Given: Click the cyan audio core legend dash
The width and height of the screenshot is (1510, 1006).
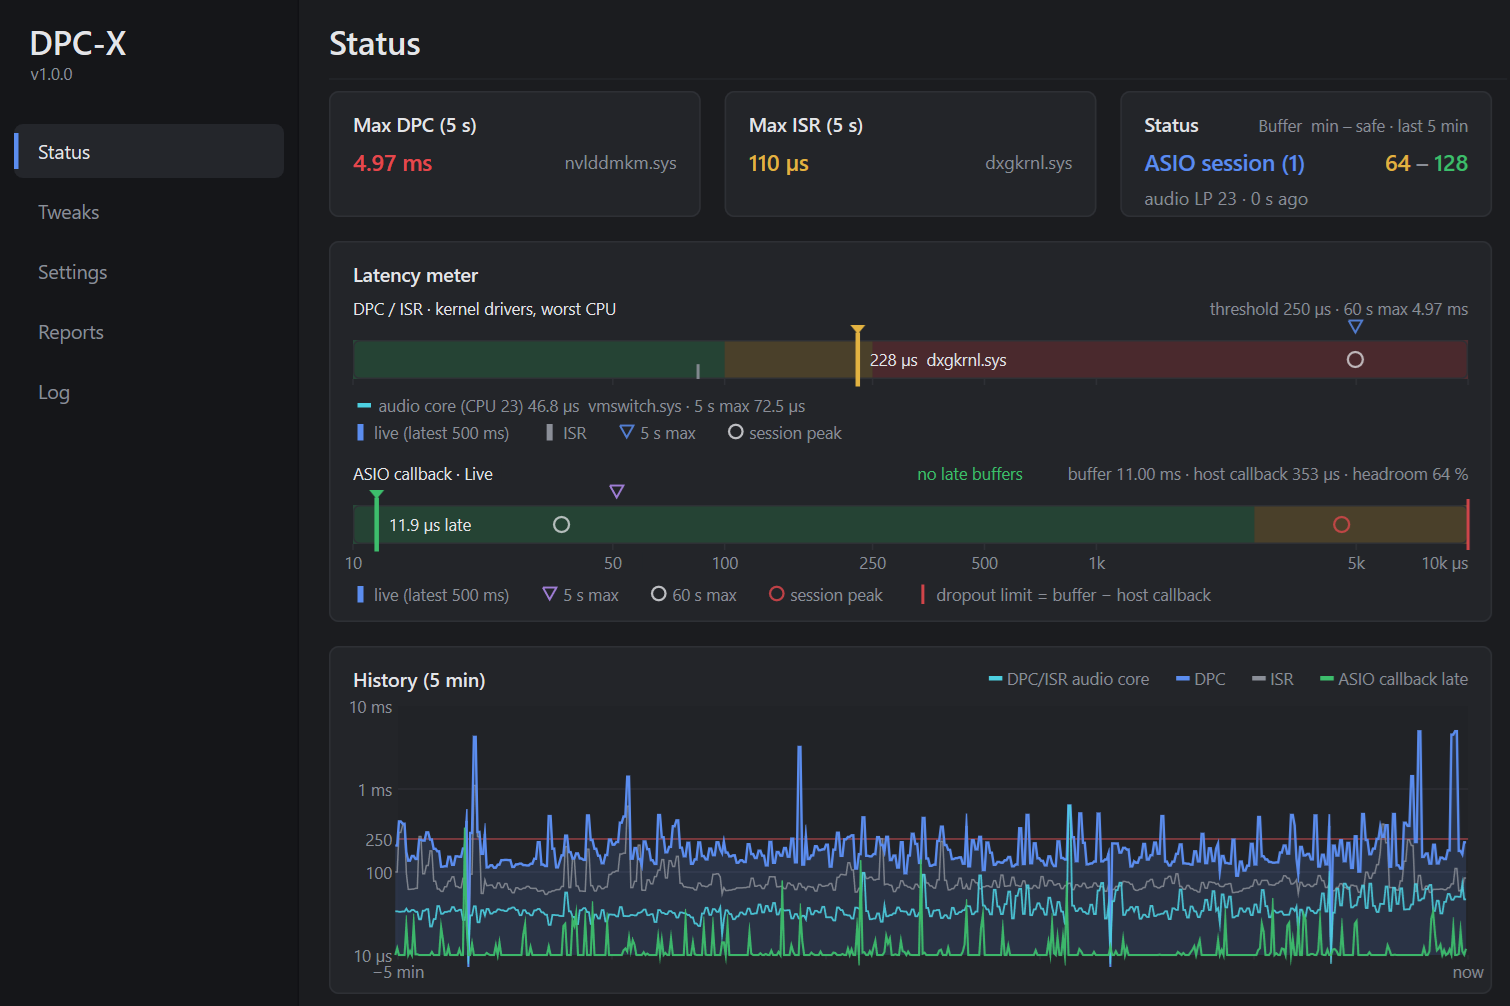Looking at the screenshot, I should 364,406.
